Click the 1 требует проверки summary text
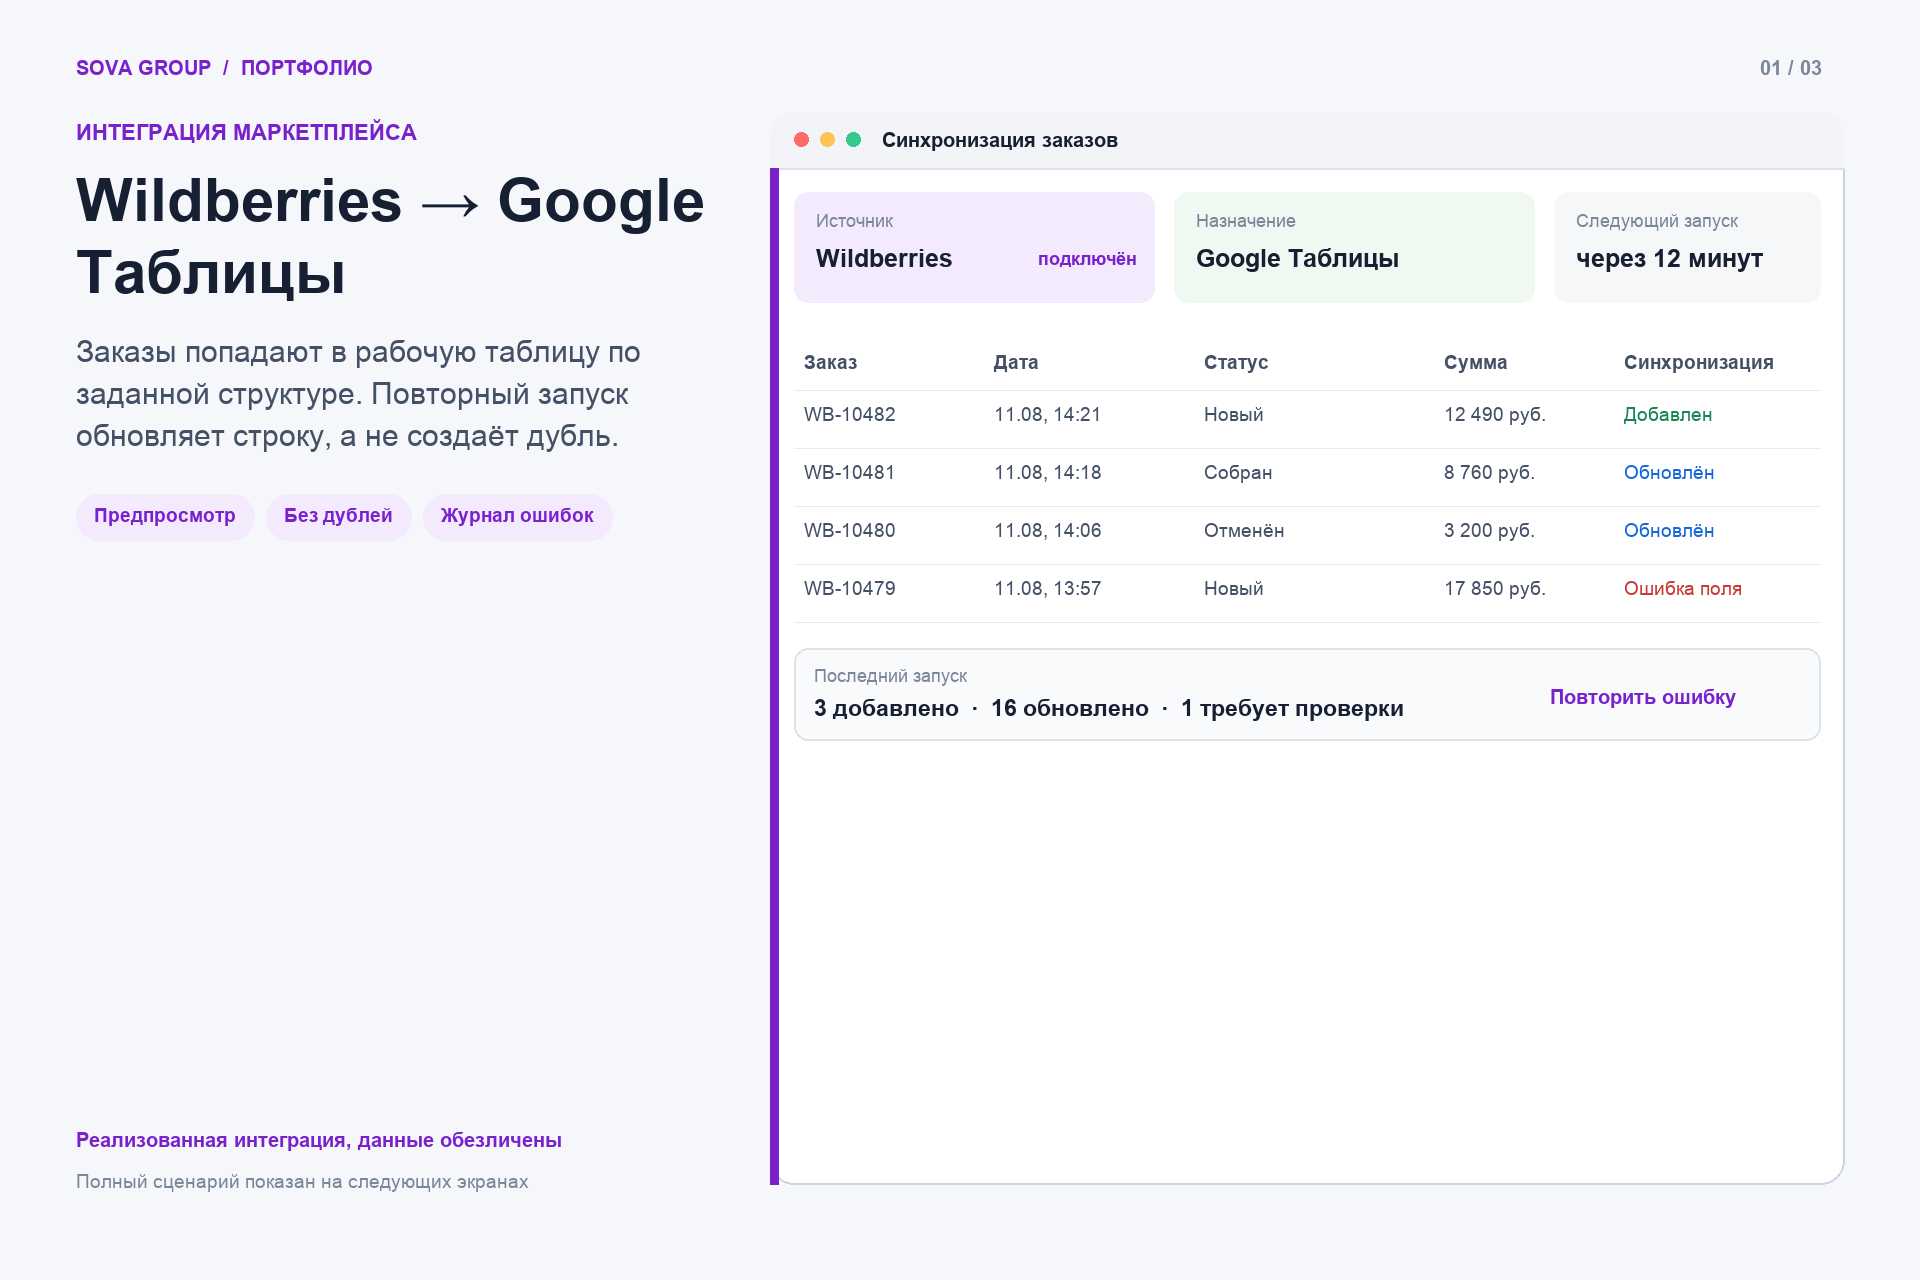1920x1280 pixels. coord(1292,709)
